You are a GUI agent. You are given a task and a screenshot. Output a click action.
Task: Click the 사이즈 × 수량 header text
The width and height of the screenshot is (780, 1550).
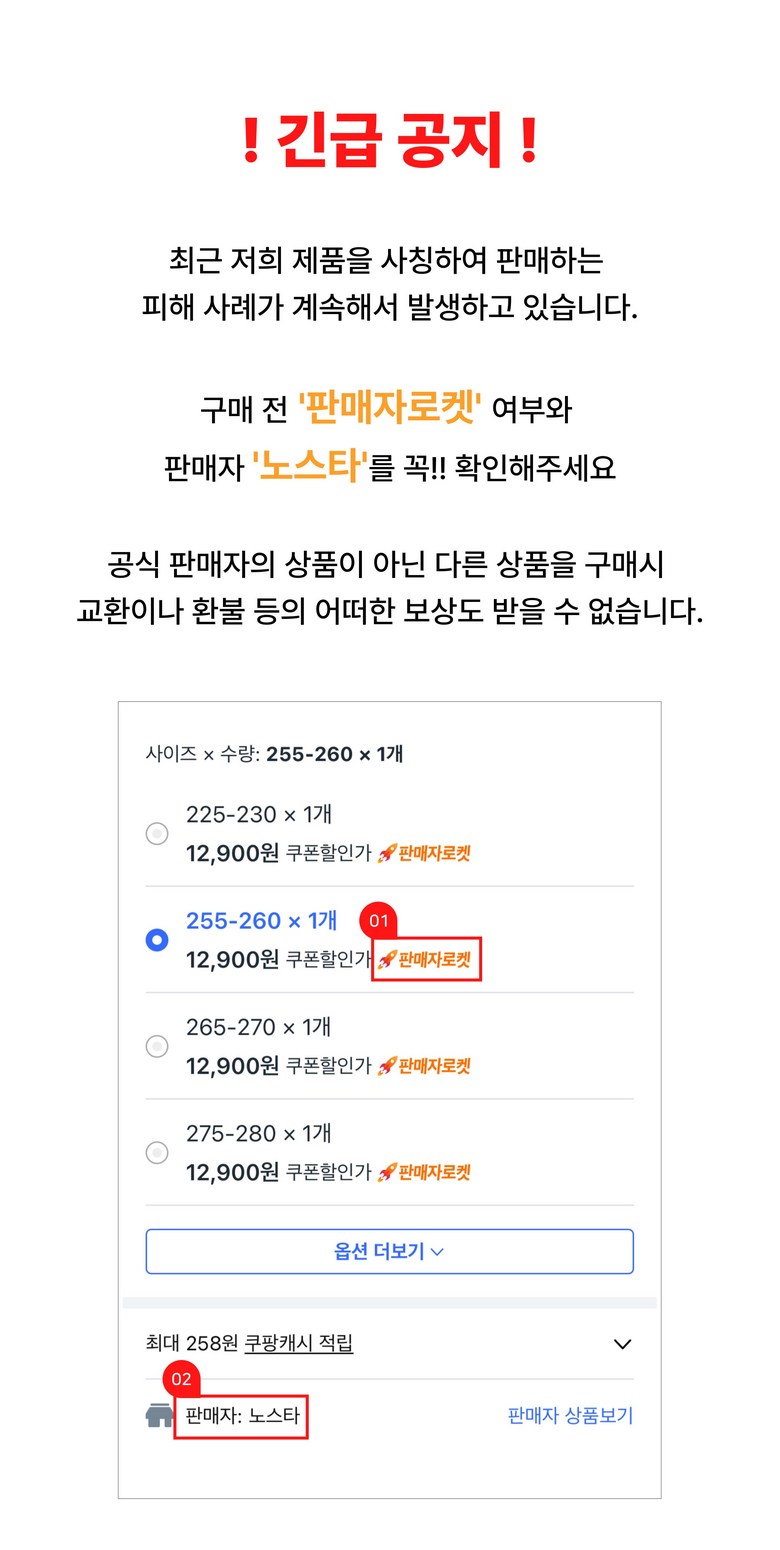(x=274, y=754)
